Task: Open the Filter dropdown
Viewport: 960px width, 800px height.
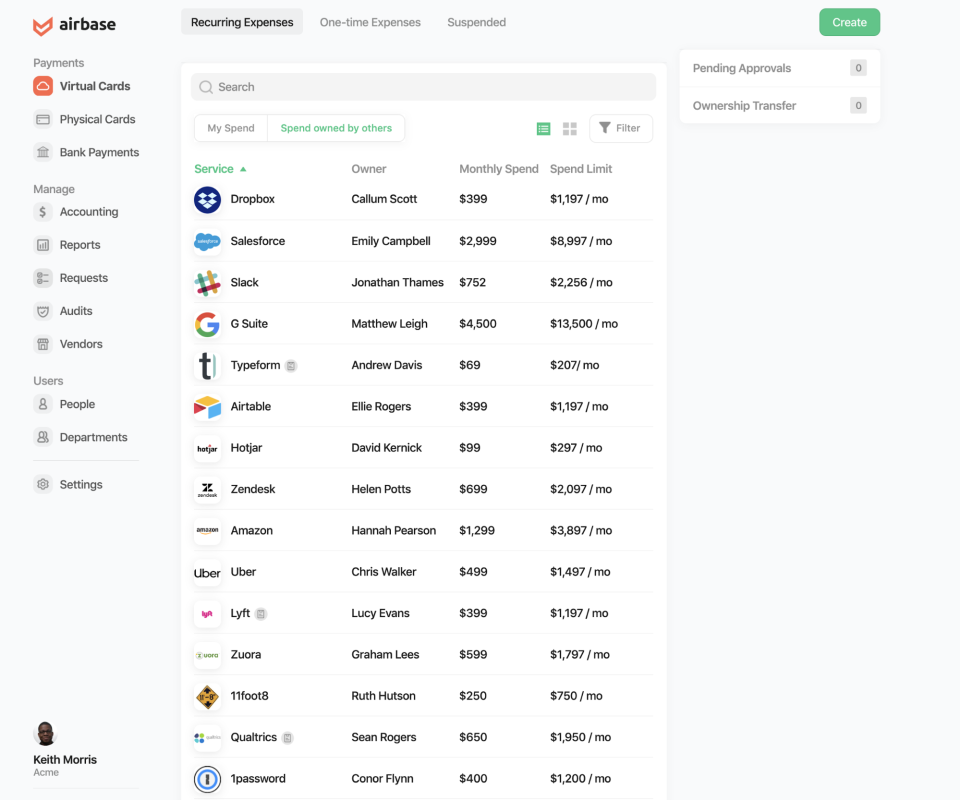Action: [x=621, y=129]
